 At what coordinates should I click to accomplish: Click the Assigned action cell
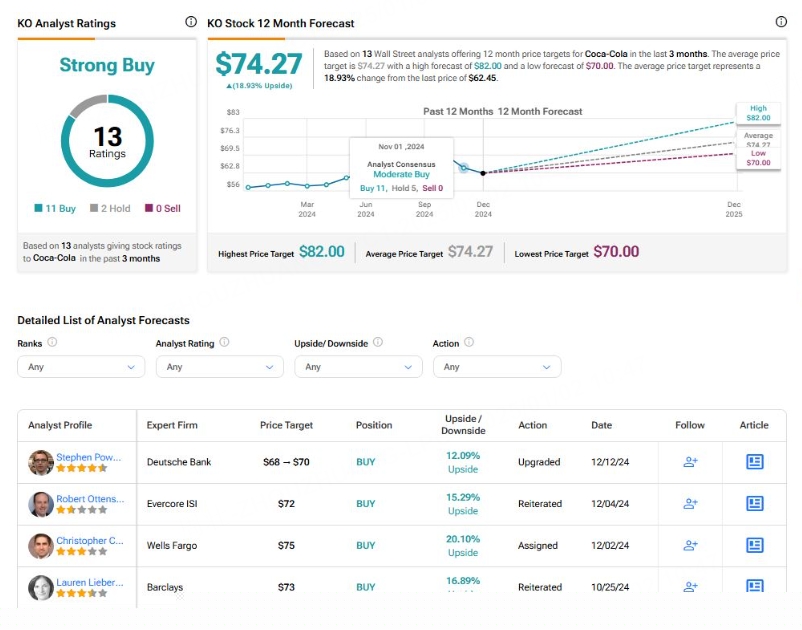pos(538,546)
